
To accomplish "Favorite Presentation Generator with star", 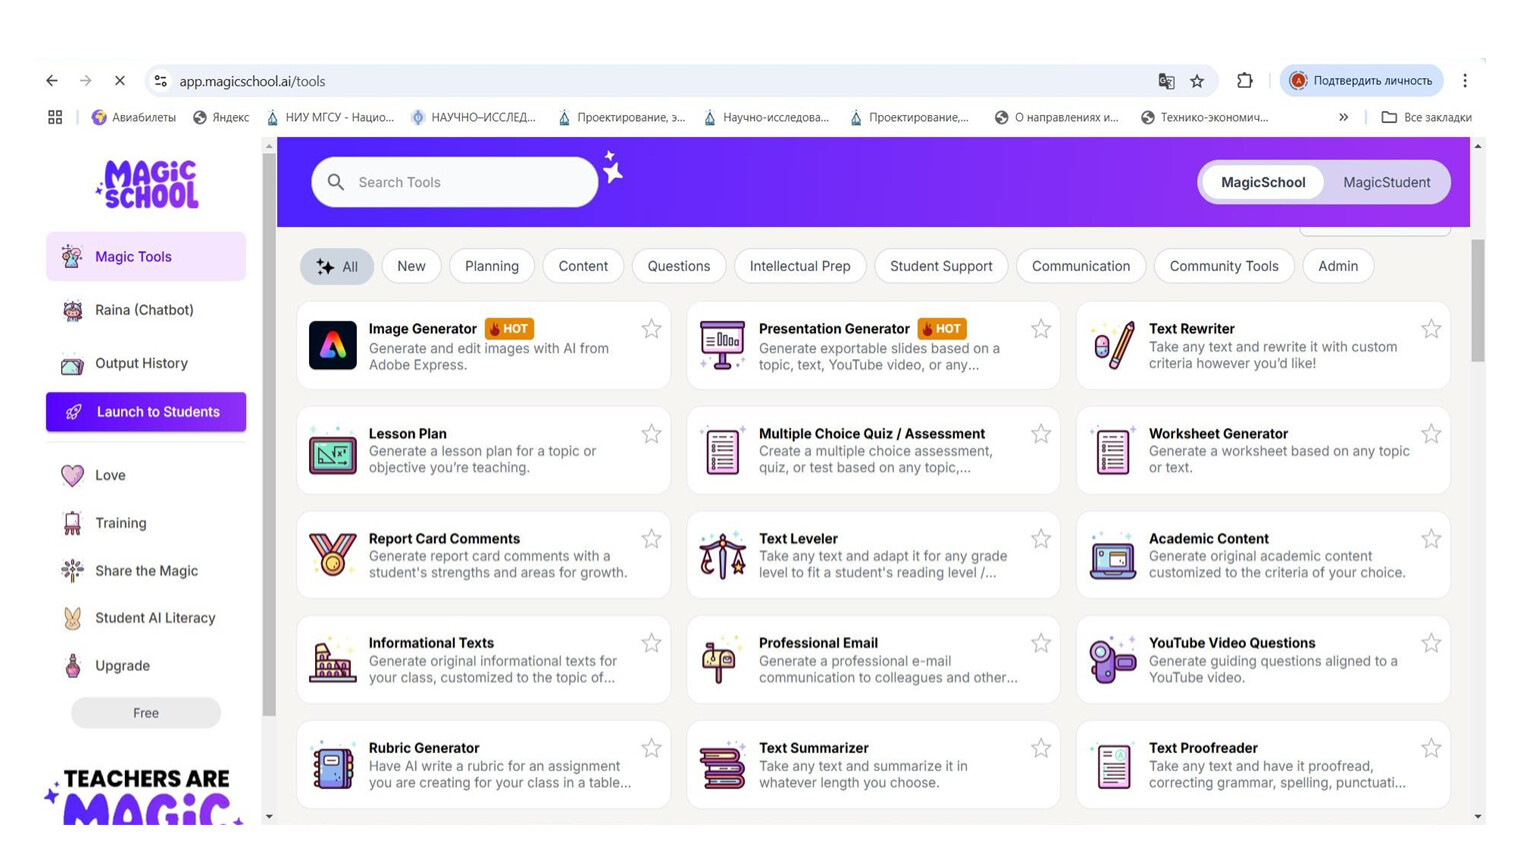I will click(1041, 329).
